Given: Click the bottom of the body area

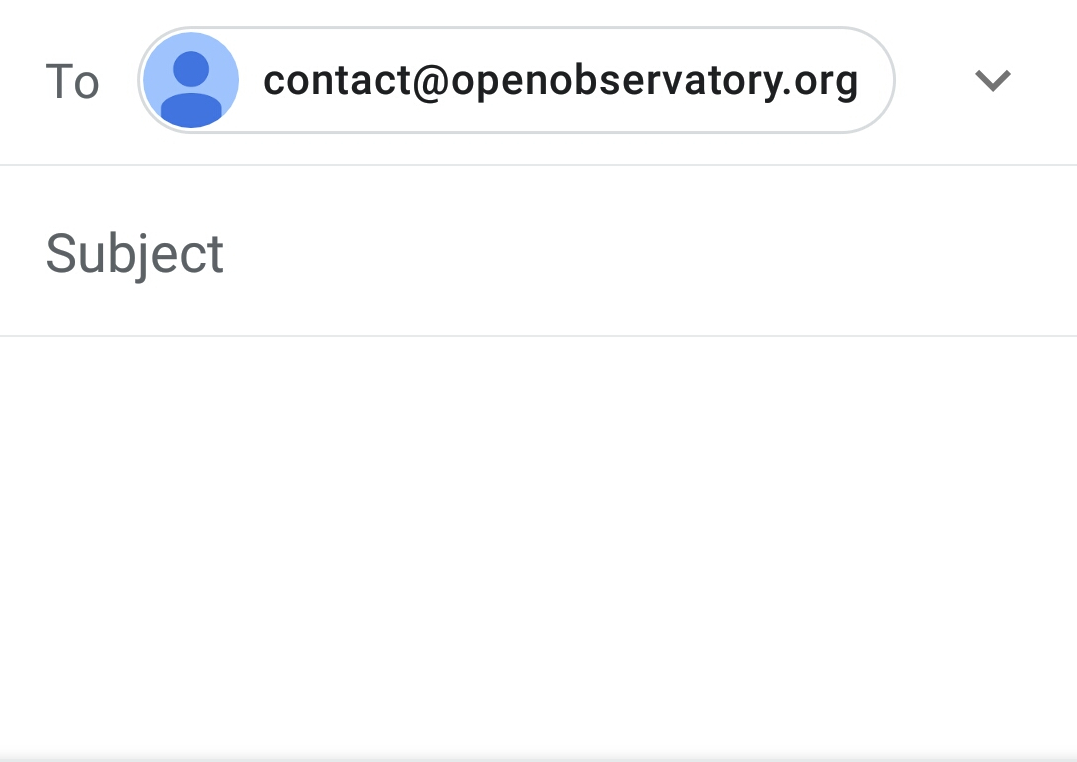Looking at the screenshot, I should tap(538, 720).
